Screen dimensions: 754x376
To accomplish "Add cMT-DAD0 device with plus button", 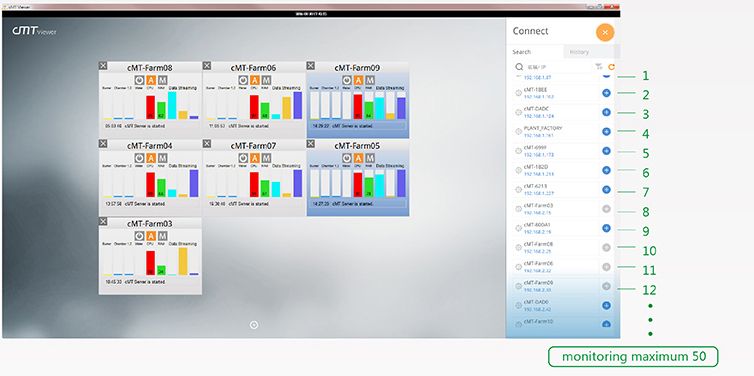I will 606,305.
